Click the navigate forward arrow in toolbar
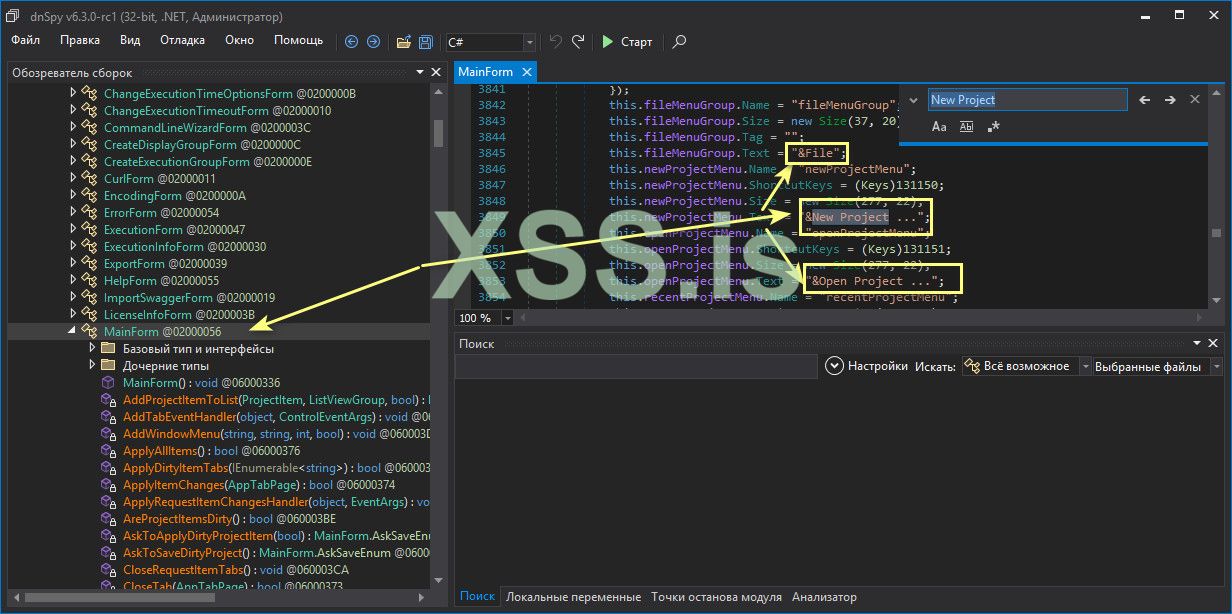The image size is (1232, 614). 373,42
